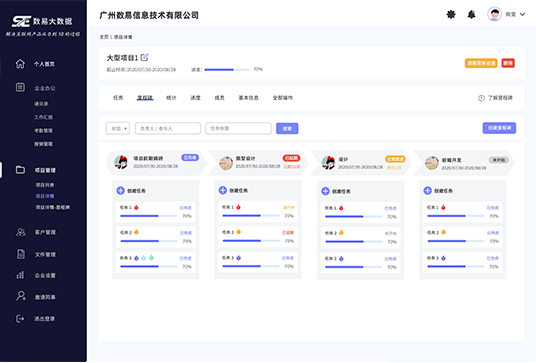Click the 了解里程碑 link
Viewport: 536px width, 363px height.
pyautogui.click(x=500, y=98)
